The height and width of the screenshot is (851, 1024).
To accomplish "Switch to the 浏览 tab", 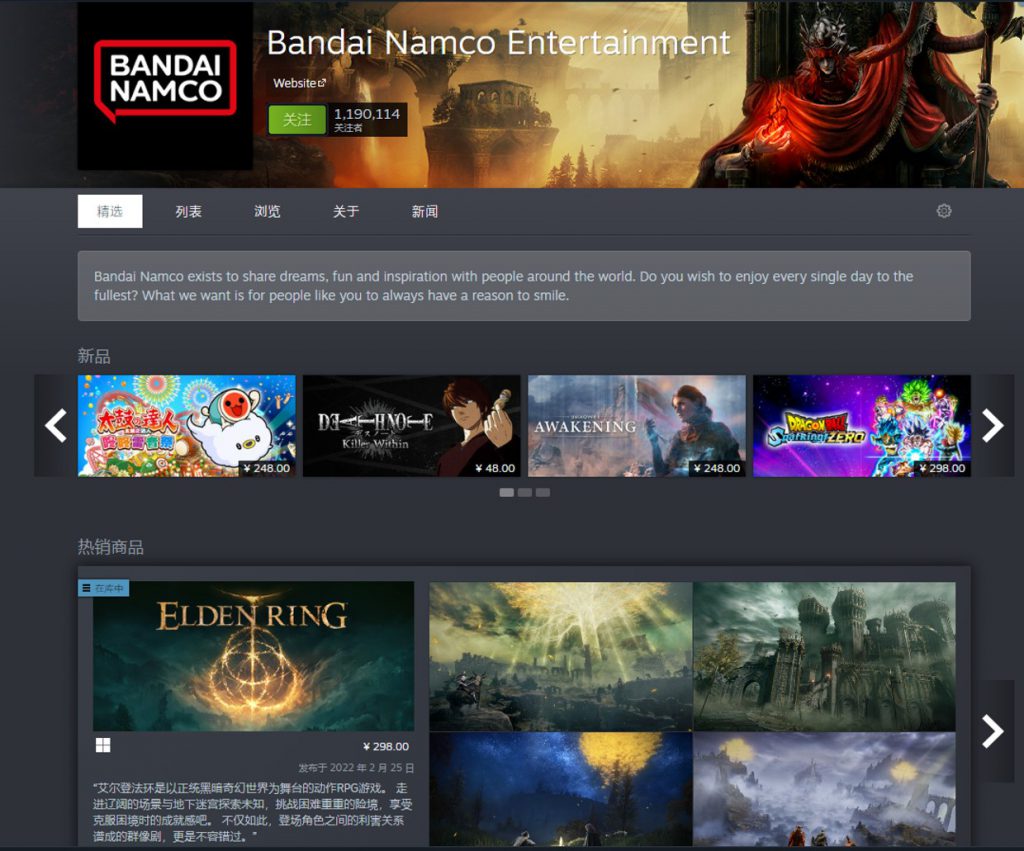I will pyautogui.click(x=267, y=212).
